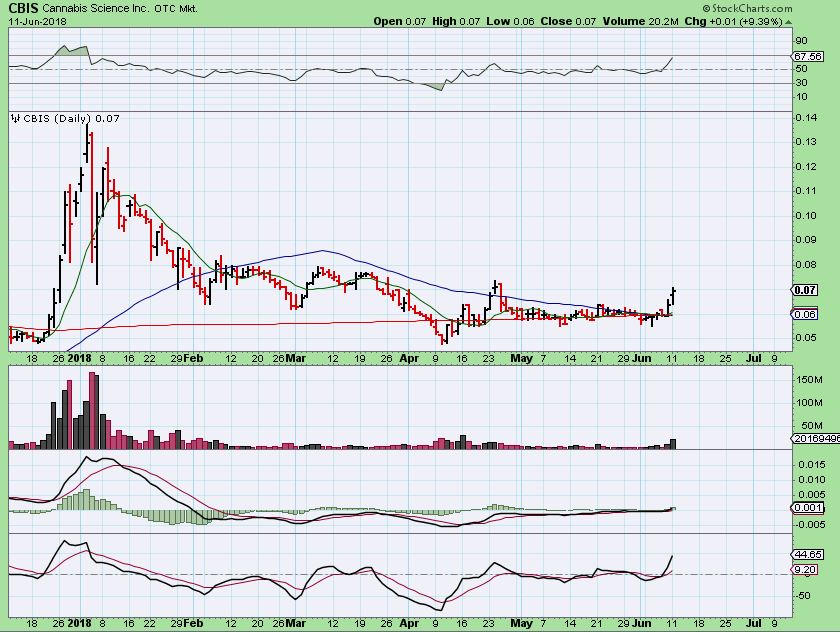
Task: Click the 'Apr' label on upper date axis
Action: tap(409, 358)
